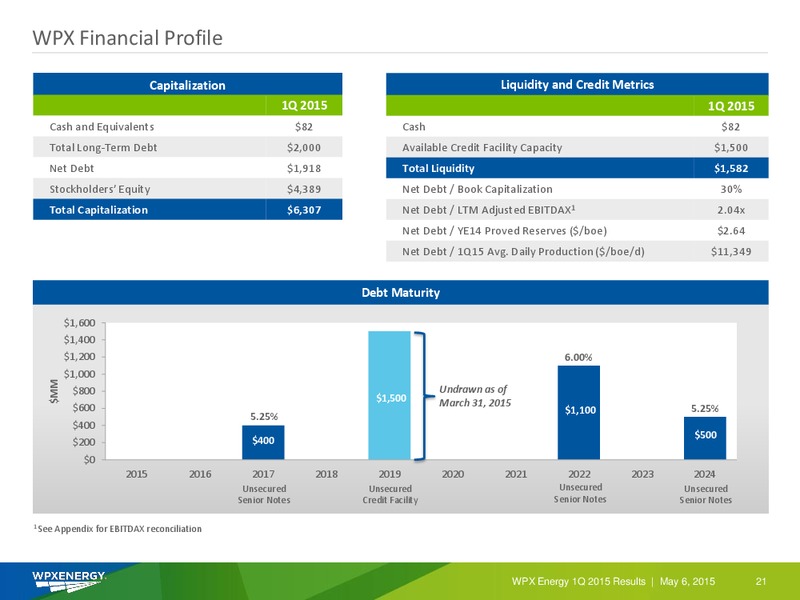The image size is (800, 600).
Task: Select the Cash and Equivalents row label
Action: click(x=102, y=127)
